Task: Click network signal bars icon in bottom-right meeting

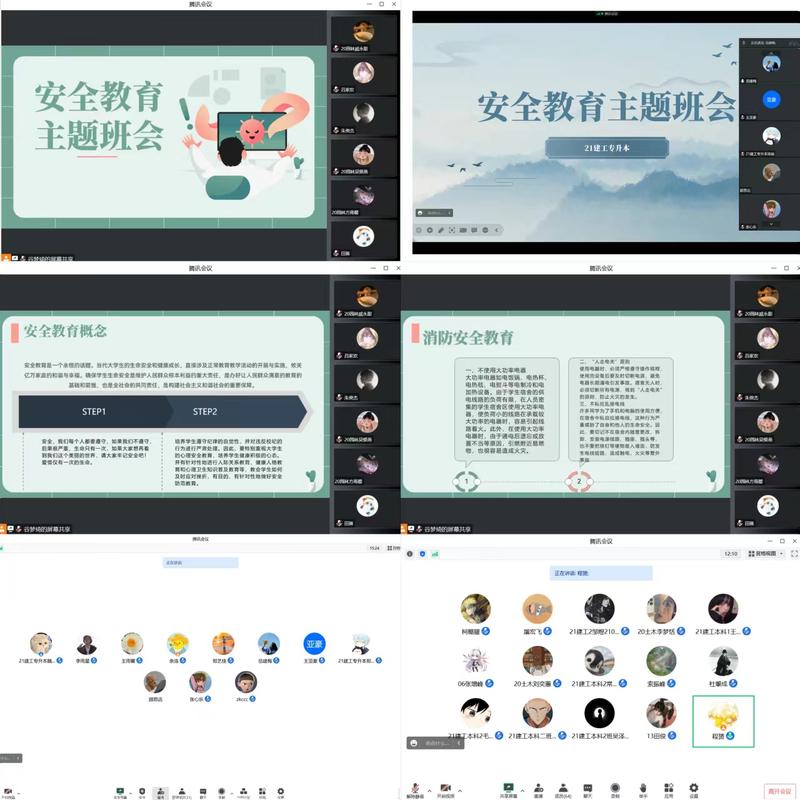Action: tap(436, 553)
